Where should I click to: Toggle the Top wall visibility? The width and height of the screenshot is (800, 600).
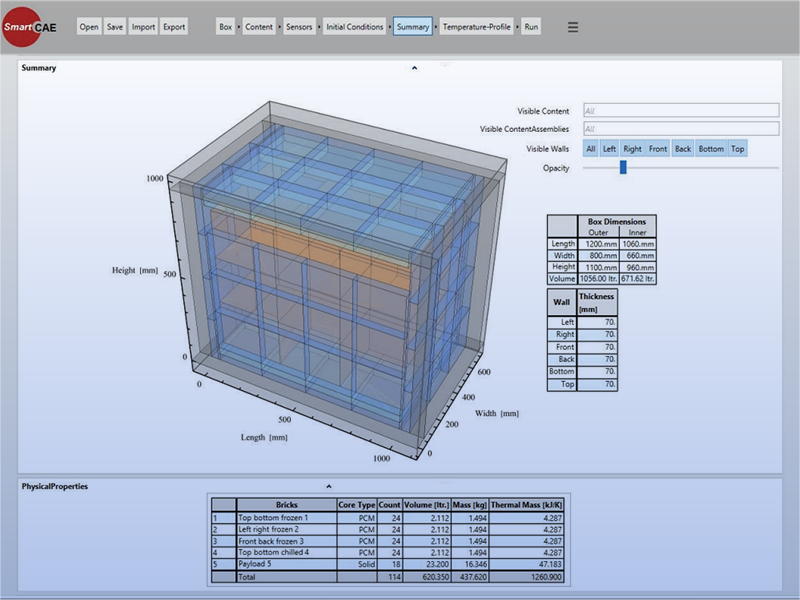(737, 149)
